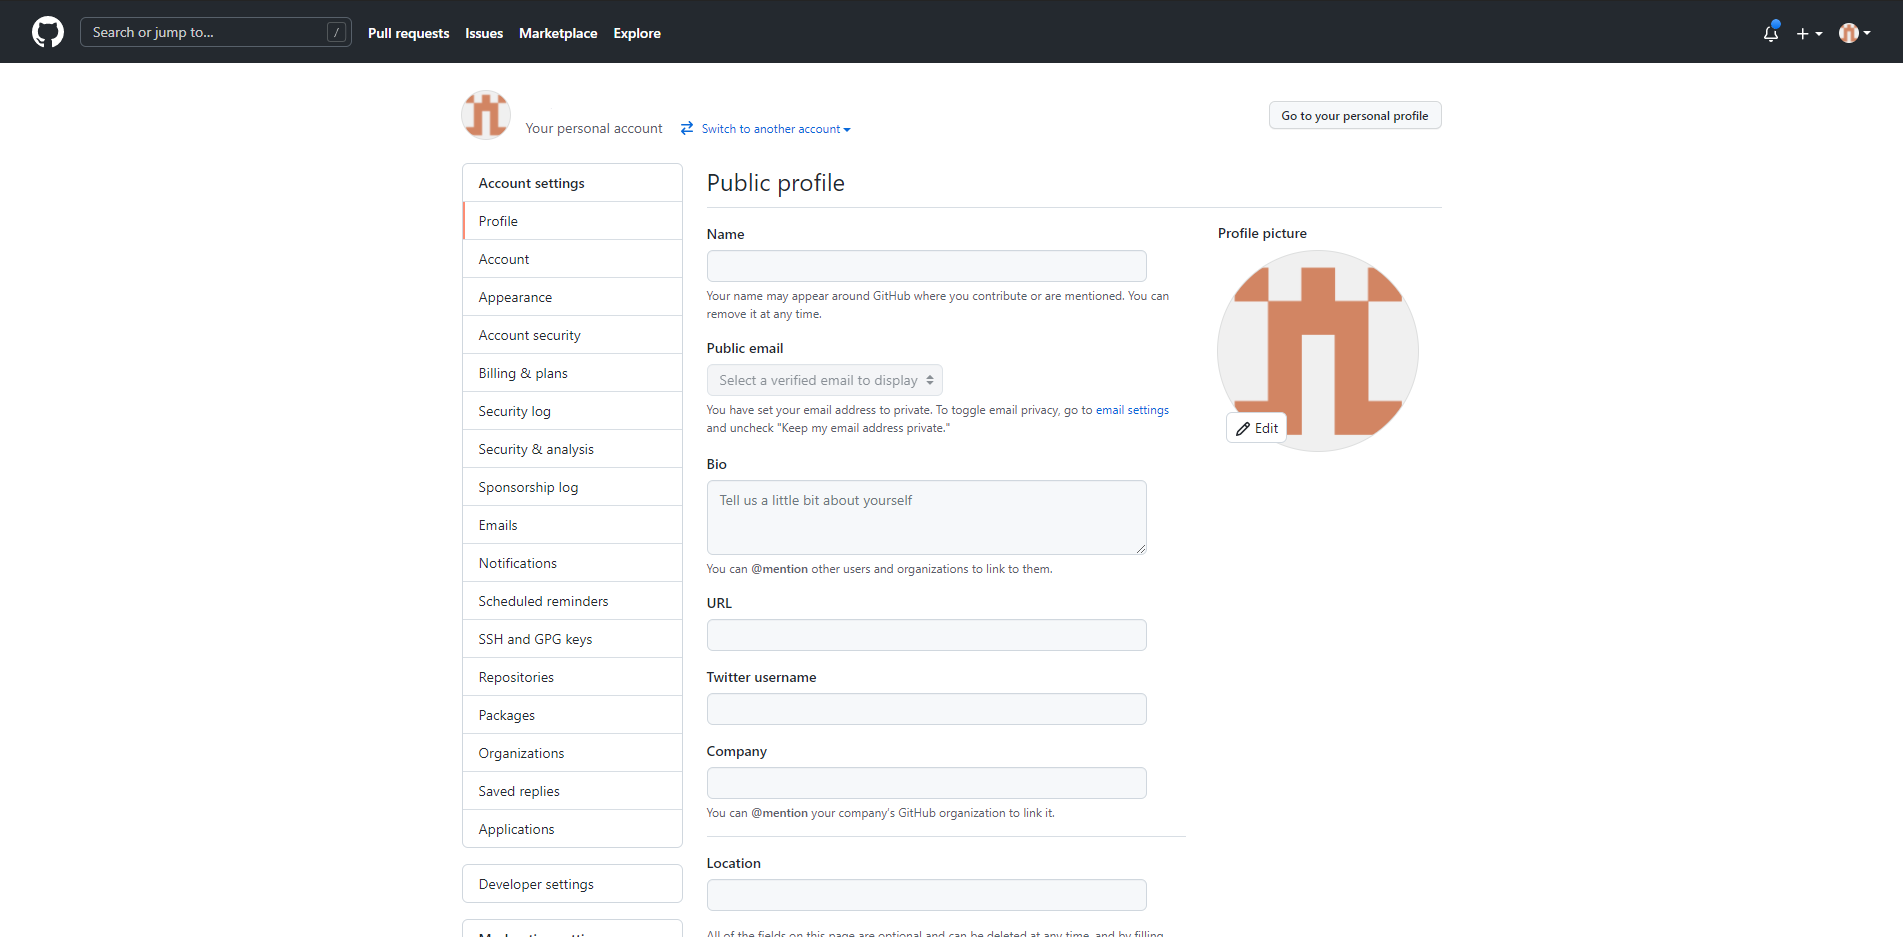1903x937 pixels.
Task: Click the GitHub Octocat logo
Action: [x=48, y=32]
